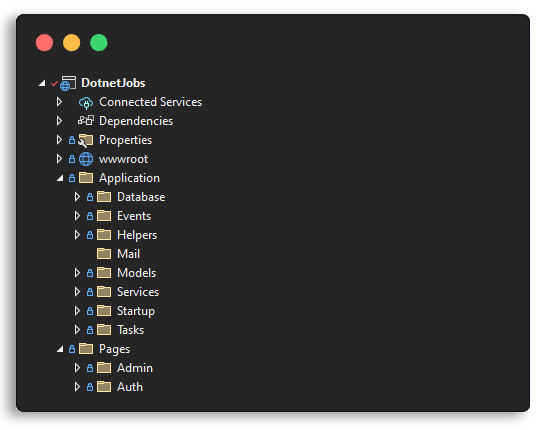Select the Events folder label
Viewport: 547px width, 430px height.
click(x=134, y=216)
